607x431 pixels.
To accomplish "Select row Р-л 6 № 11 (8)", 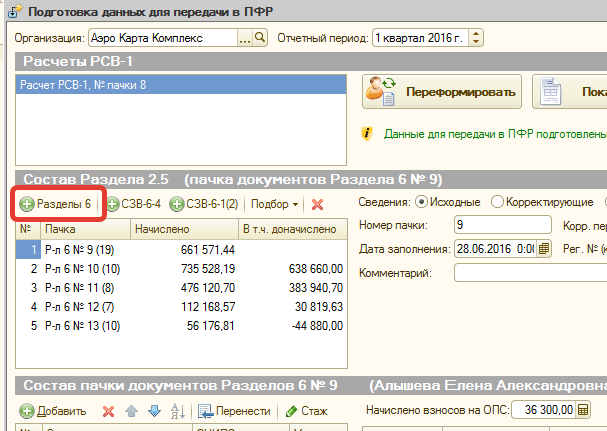I will coord(181,288).
